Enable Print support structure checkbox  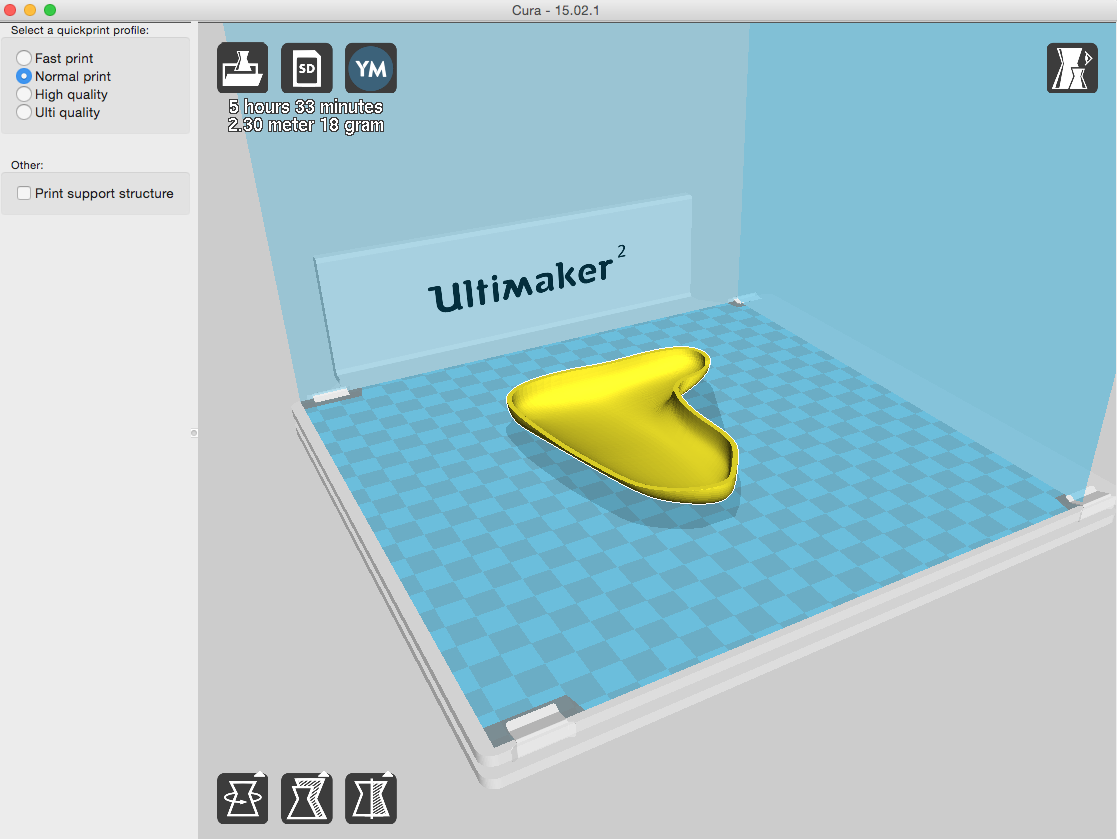click(x=24, y=193)
